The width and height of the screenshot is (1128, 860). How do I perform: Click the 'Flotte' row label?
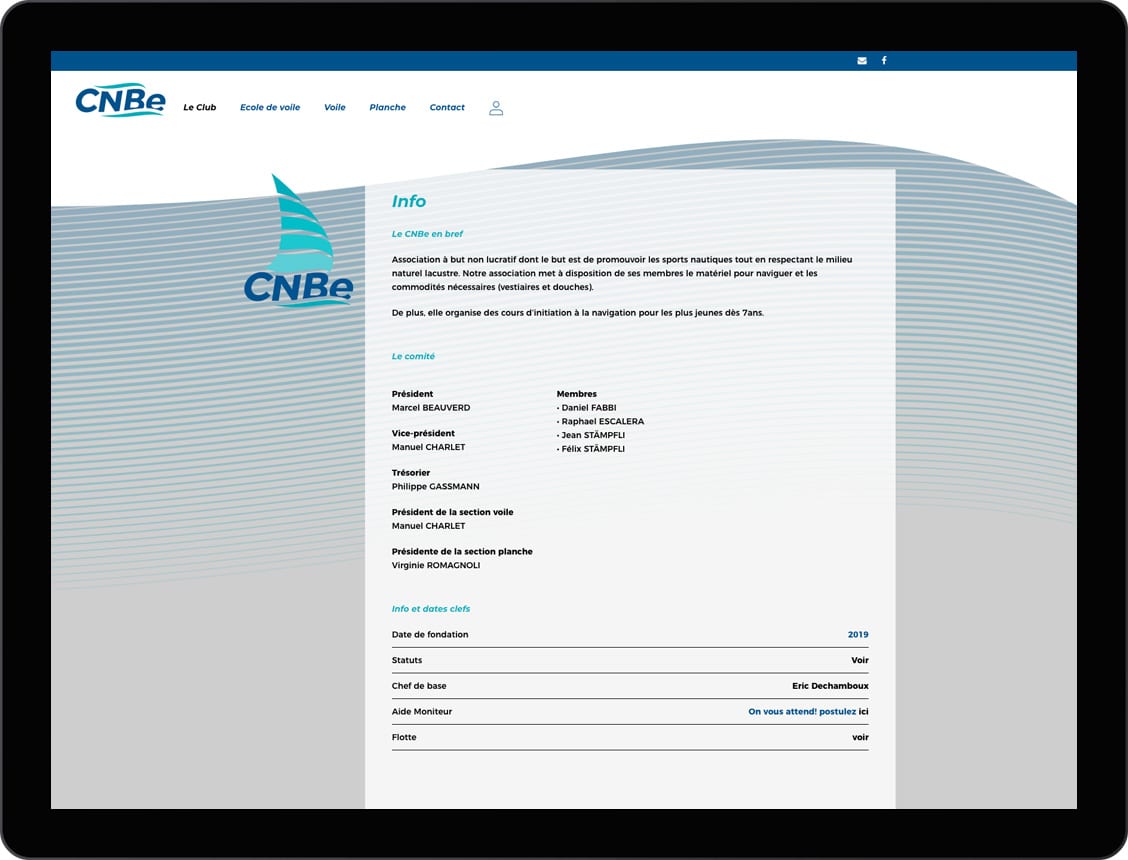404,737
